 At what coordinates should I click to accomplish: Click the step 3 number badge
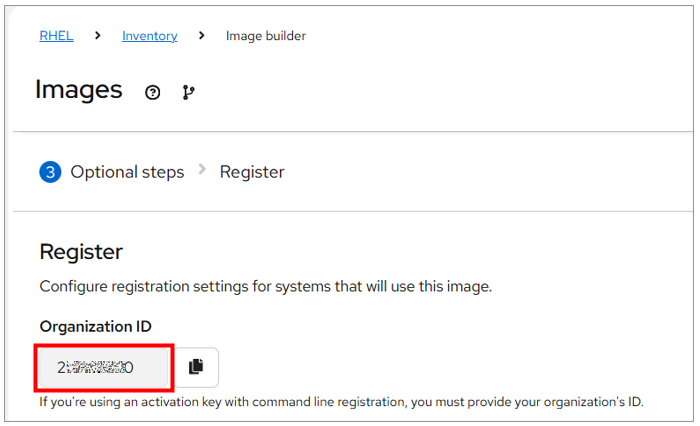coord(51,172)
